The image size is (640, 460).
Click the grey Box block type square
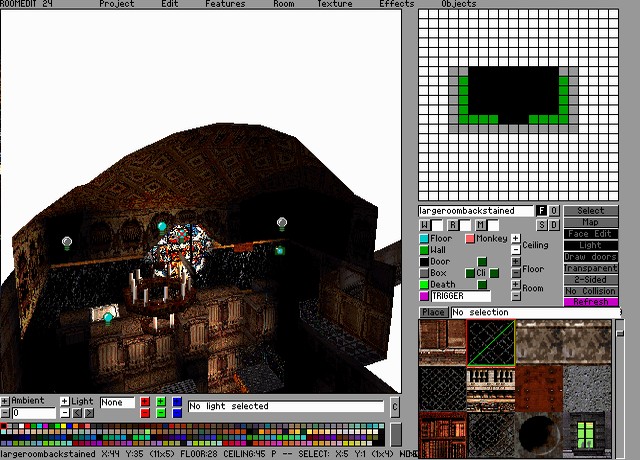click(x=424, y=273)
